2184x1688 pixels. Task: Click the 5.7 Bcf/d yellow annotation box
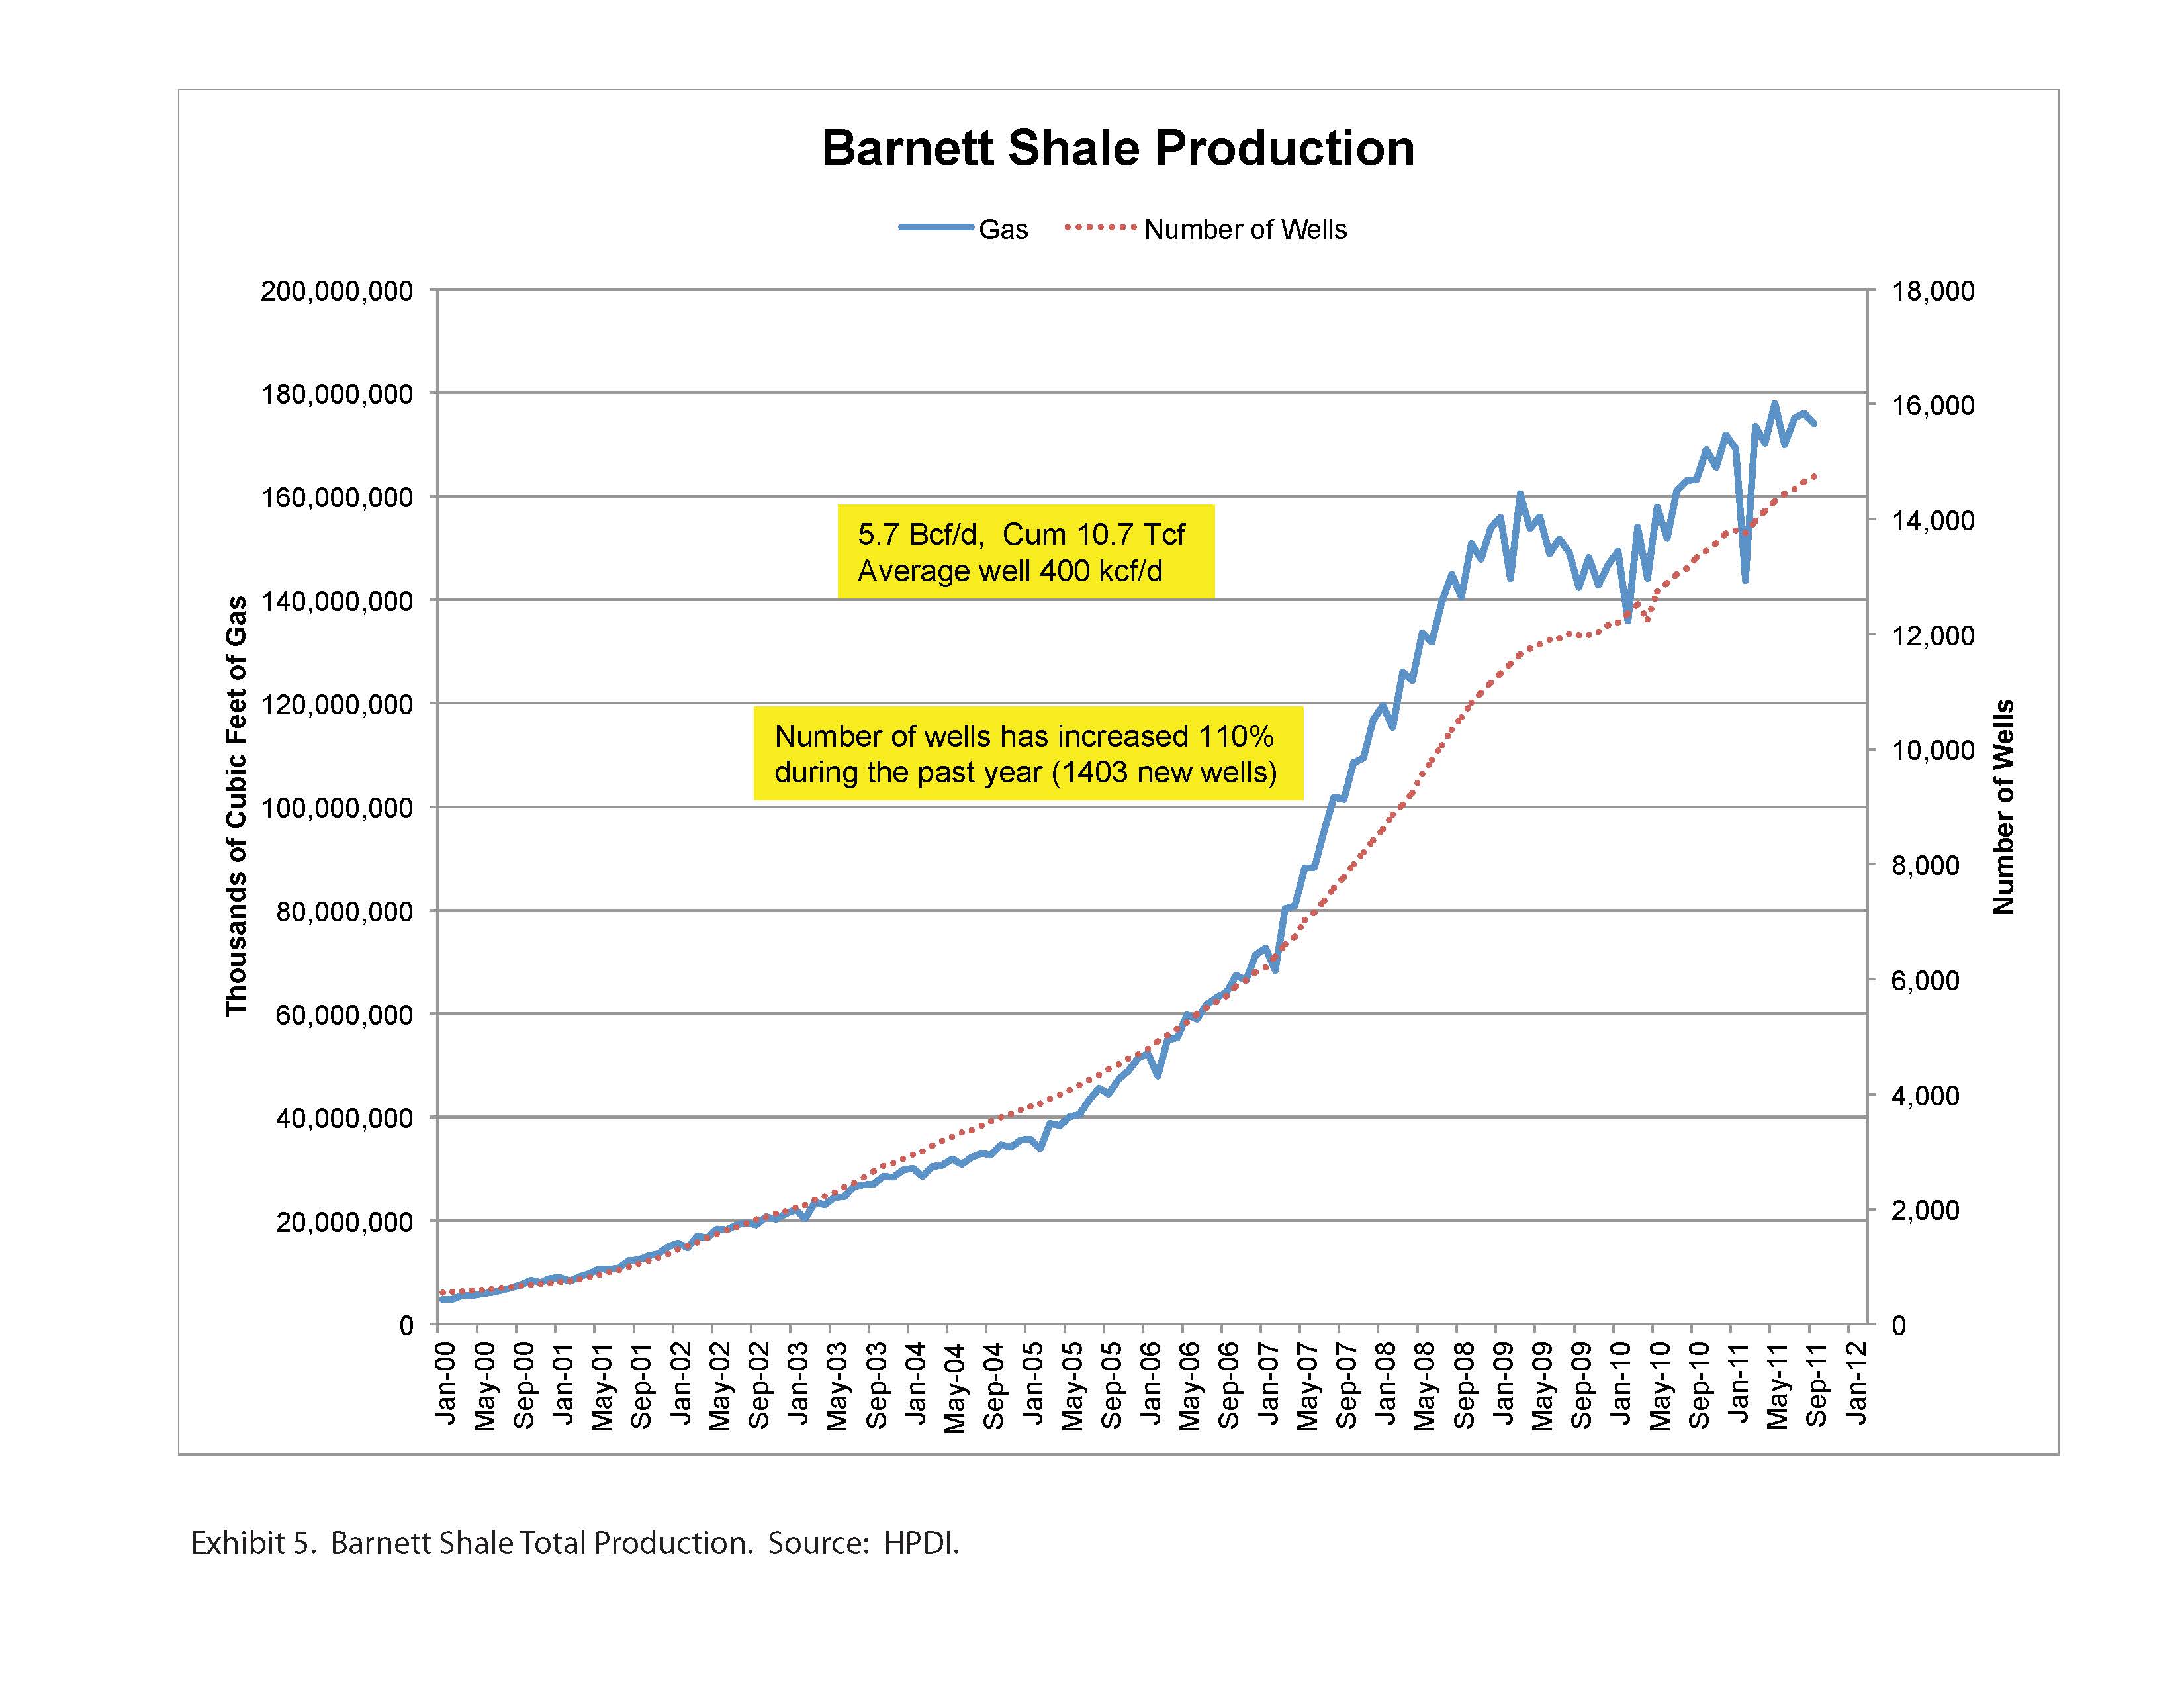(1025, 552)
